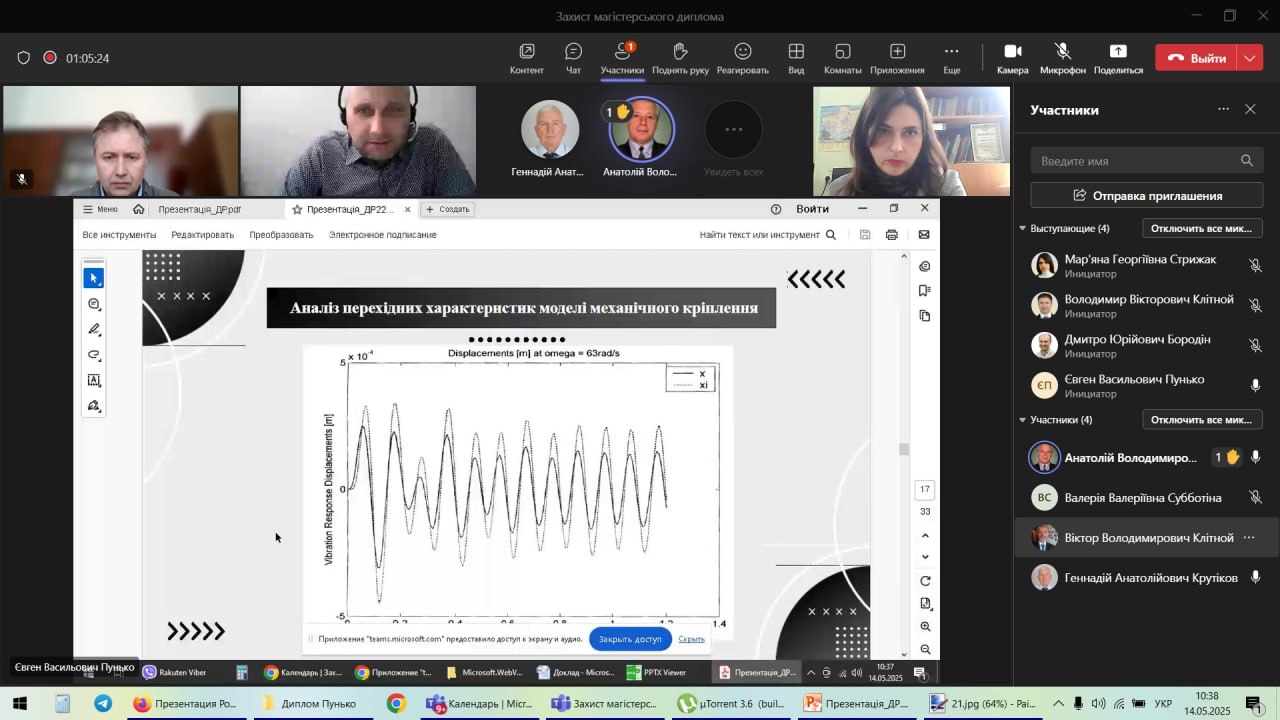The image size is (1280, 720).
Task: Open the meeting Чат
Action: (573, 58)
